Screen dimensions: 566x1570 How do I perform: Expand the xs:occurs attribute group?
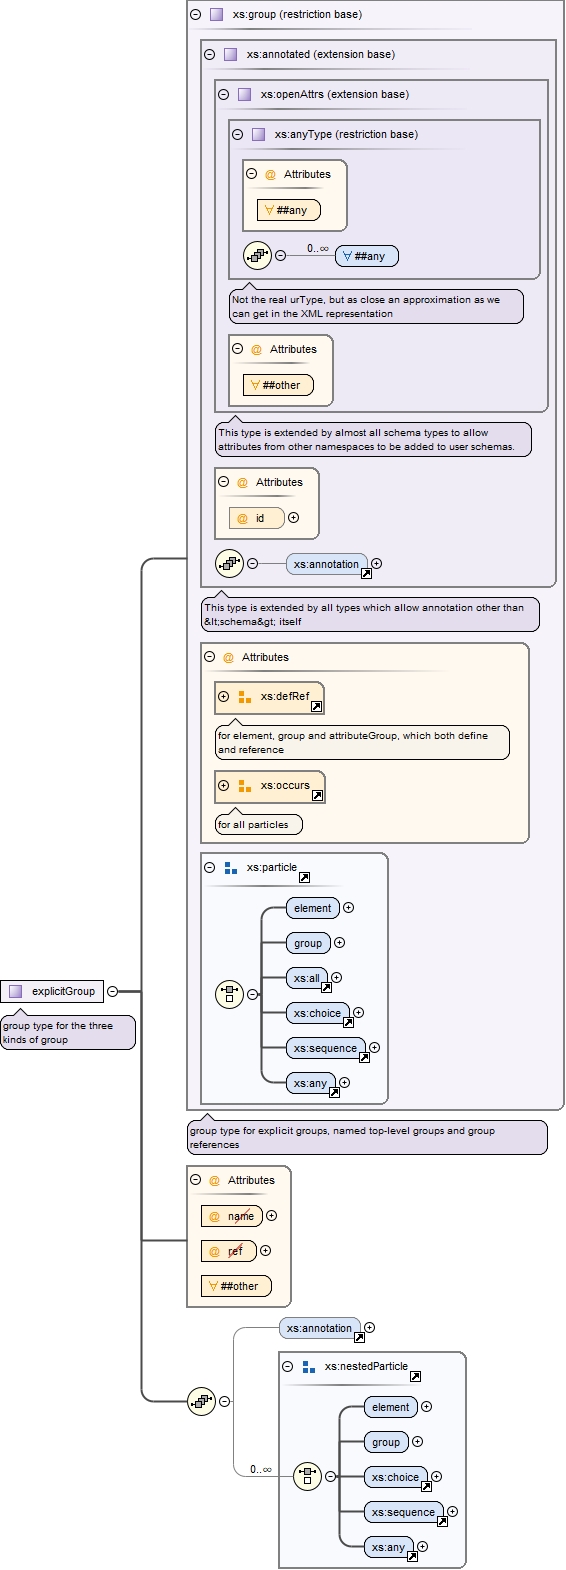[223, 785]
